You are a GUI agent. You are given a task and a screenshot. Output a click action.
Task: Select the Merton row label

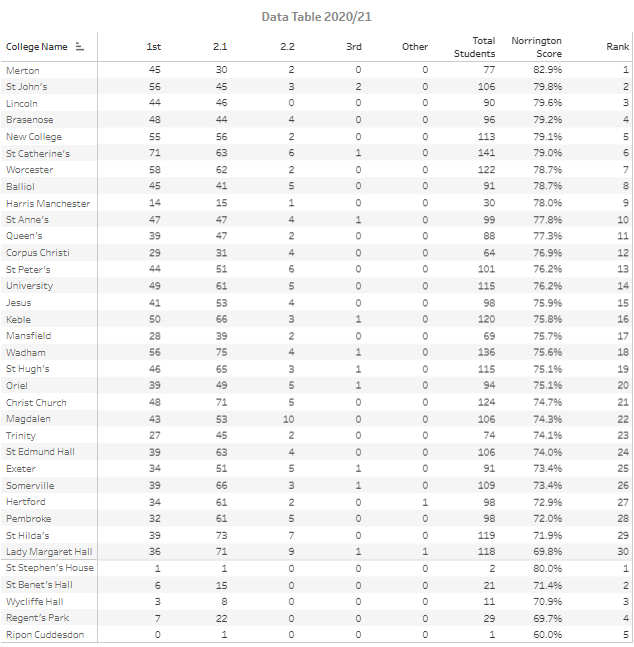pos(23,70)
